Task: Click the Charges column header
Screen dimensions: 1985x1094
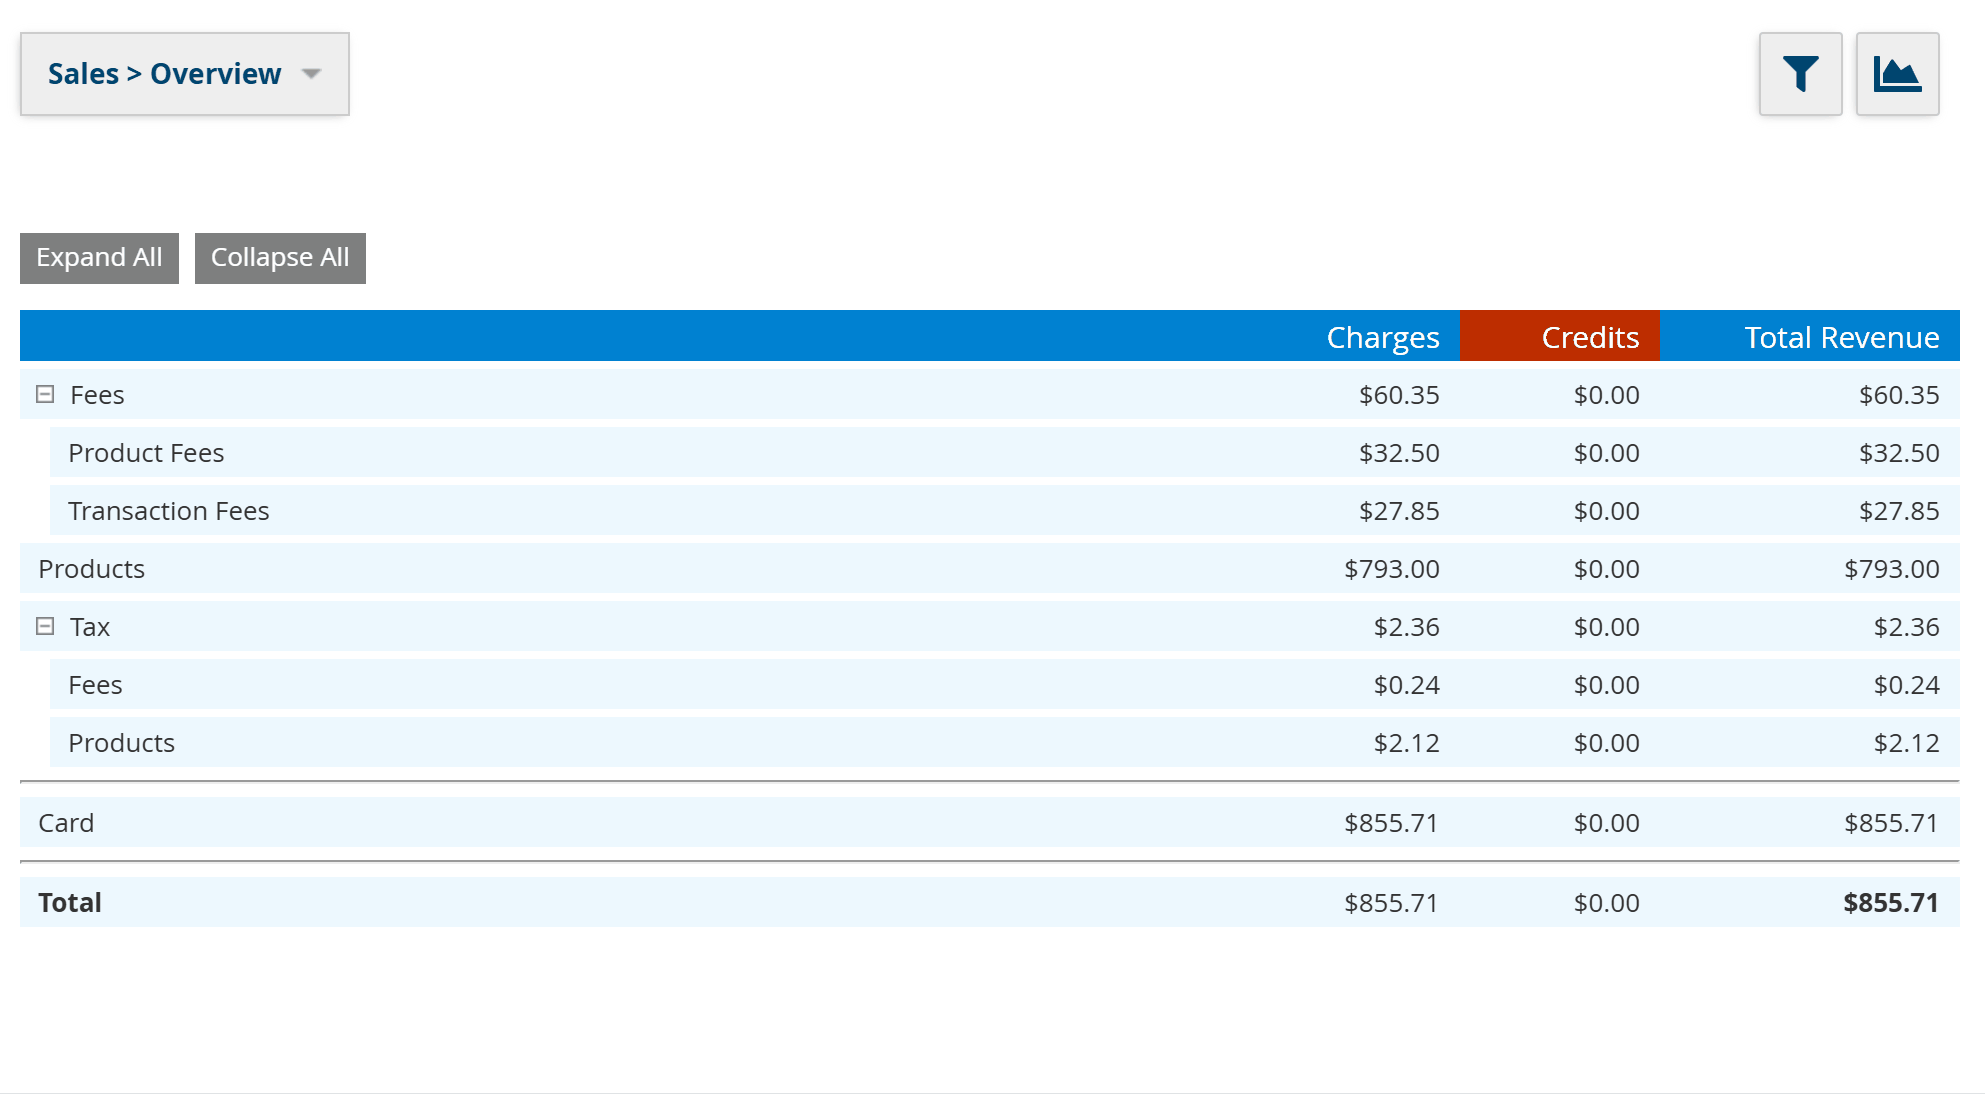Action: tap(1382, 337)
